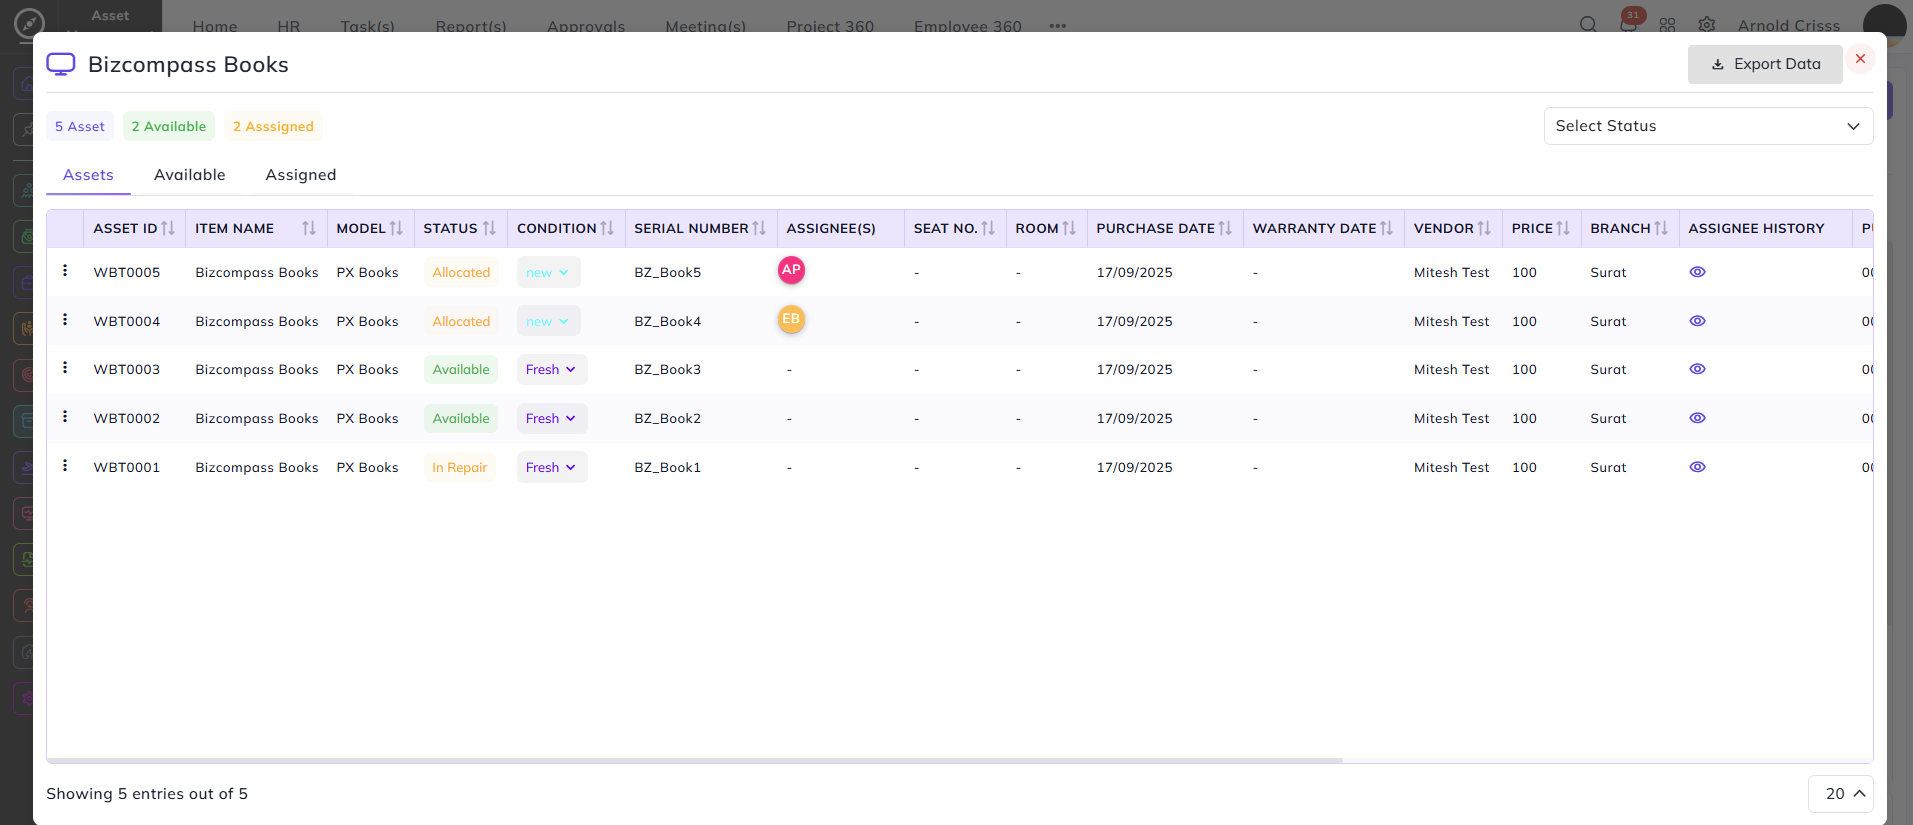Change Fresh condition for WBT0002
The image size is (1913, 825).
[x=552, y=418]
